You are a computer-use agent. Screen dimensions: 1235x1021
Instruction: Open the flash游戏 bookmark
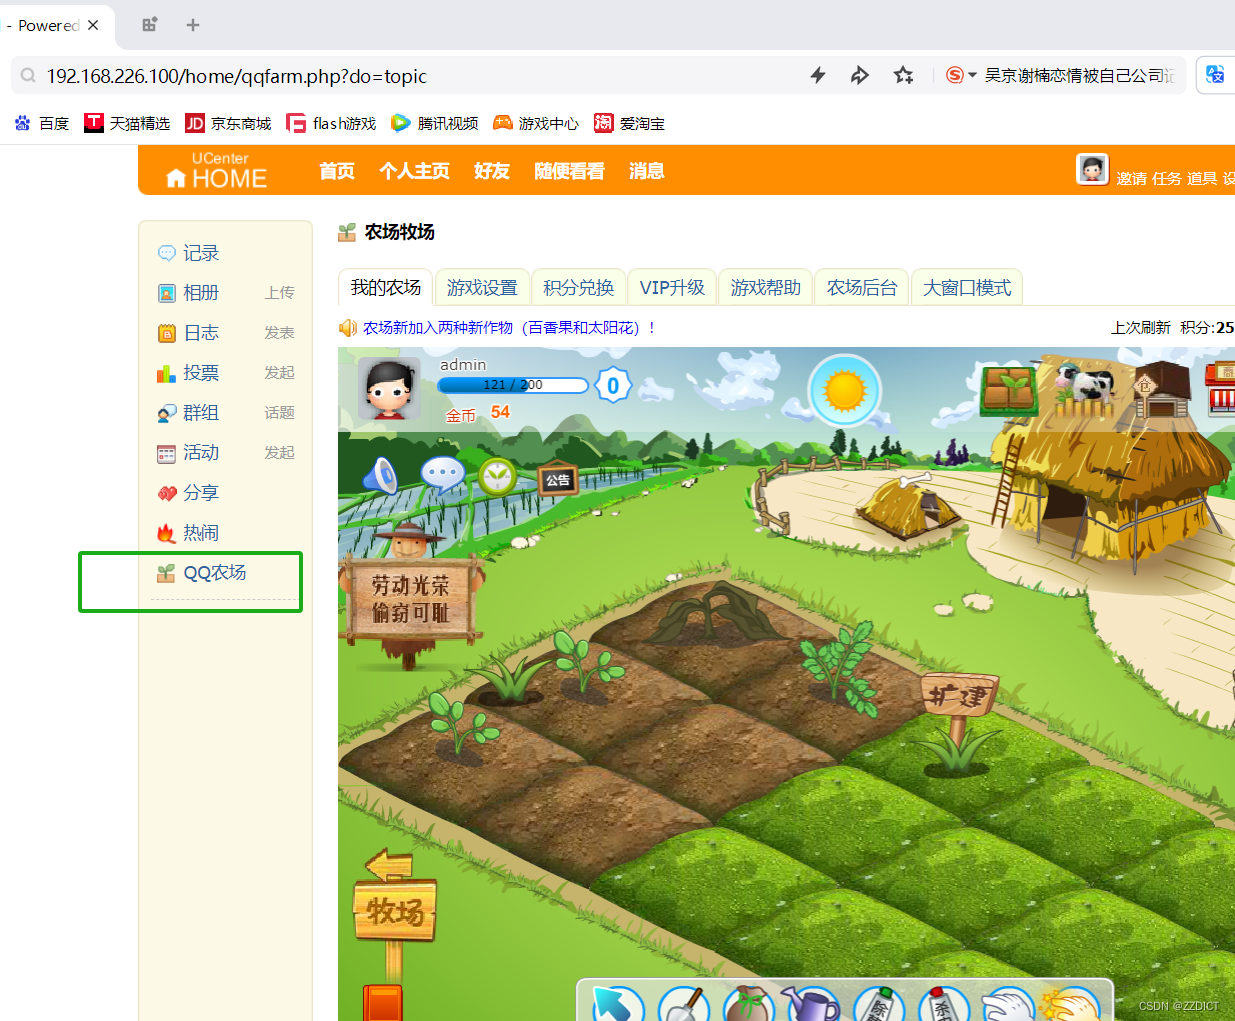coord(331,123)
